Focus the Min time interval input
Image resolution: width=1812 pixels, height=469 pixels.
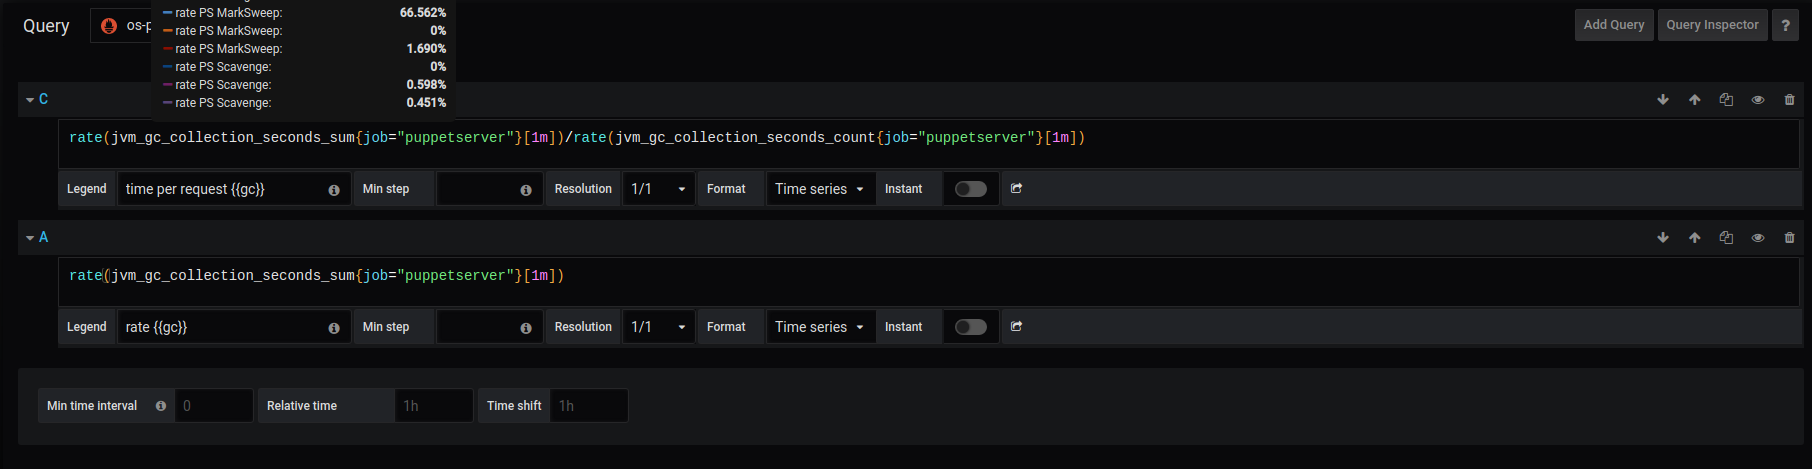point(214,406)
